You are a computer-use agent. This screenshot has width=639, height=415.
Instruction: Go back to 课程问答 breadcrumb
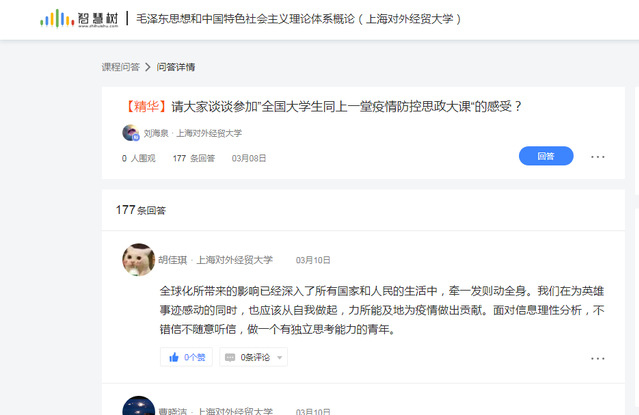coord(121,67)
